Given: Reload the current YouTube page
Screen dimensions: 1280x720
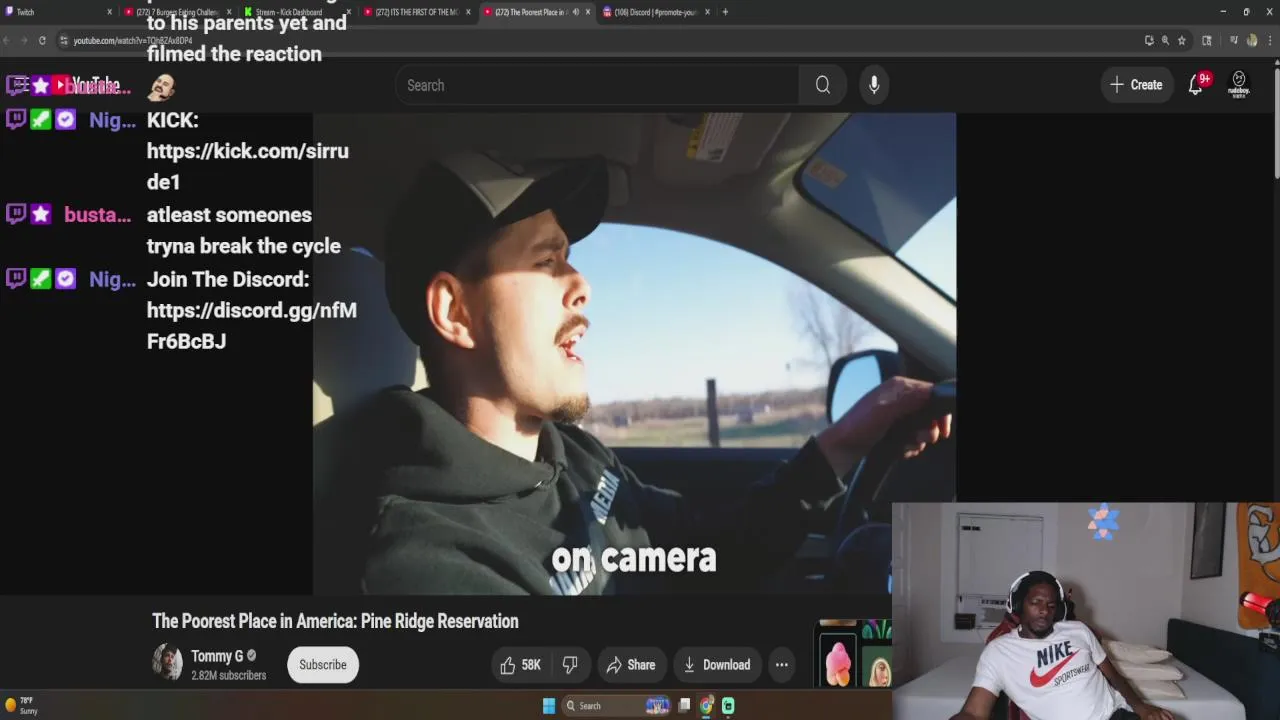Looking at the screenshot, I should [42, 40].
